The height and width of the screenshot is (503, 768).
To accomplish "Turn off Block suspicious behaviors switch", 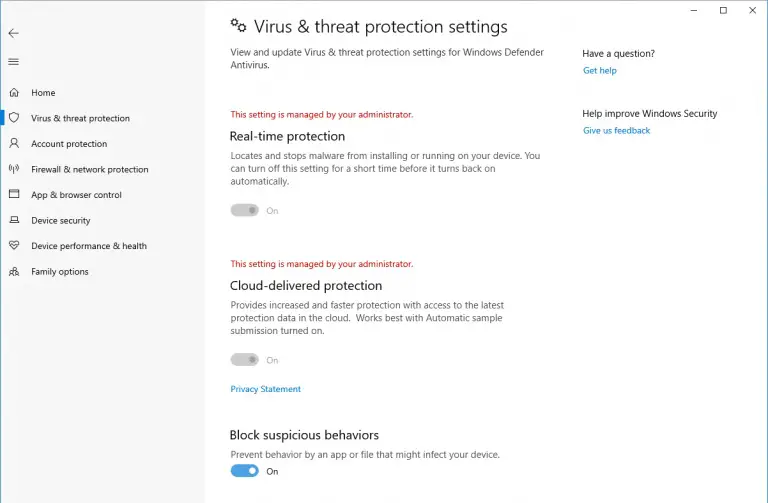I will 245,471.
